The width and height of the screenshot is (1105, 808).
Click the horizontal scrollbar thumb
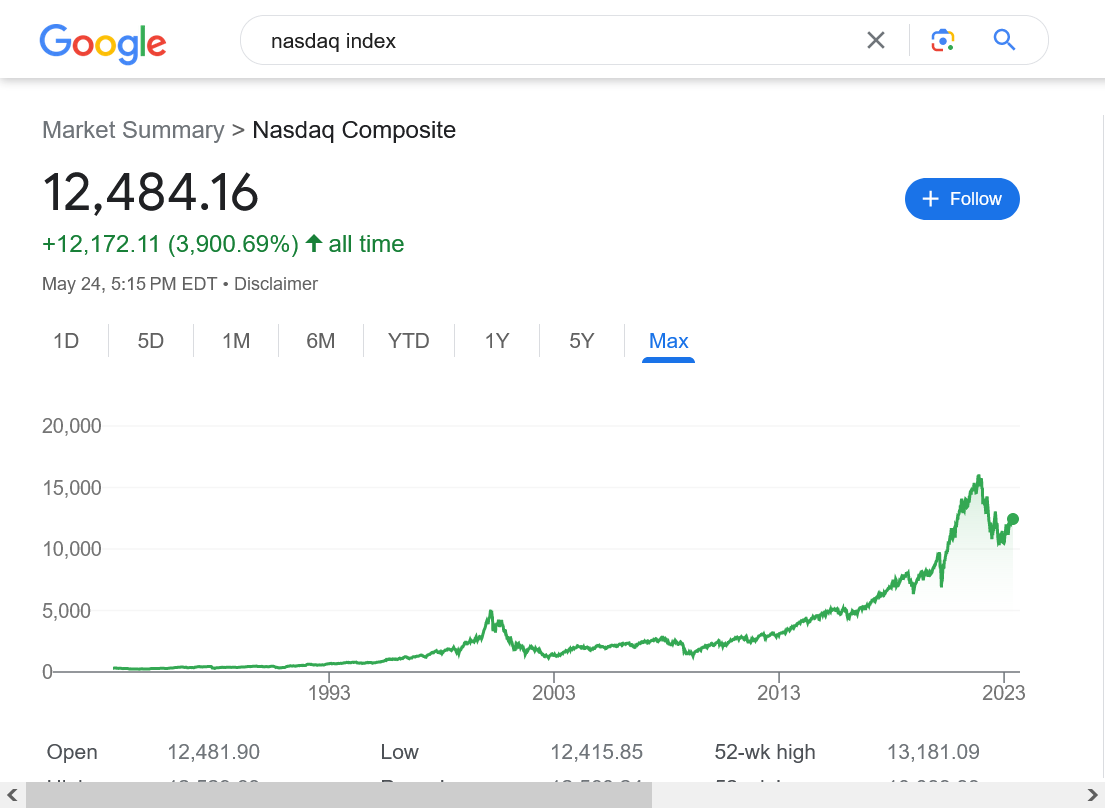coord(339,795)
